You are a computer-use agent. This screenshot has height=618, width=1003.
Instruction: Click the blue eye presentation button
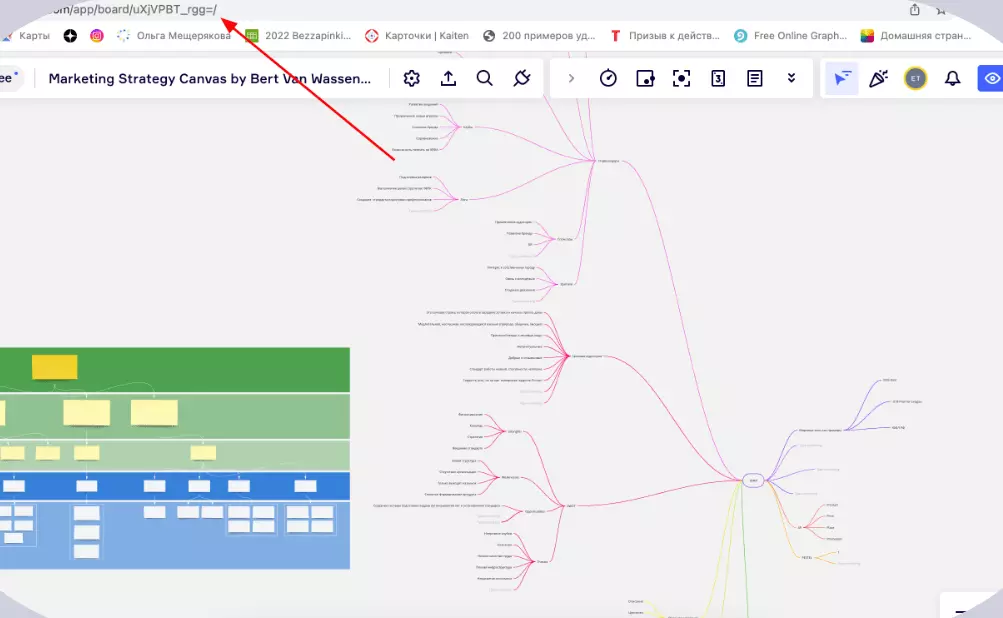pyautogui.click(x=991, y=79)
